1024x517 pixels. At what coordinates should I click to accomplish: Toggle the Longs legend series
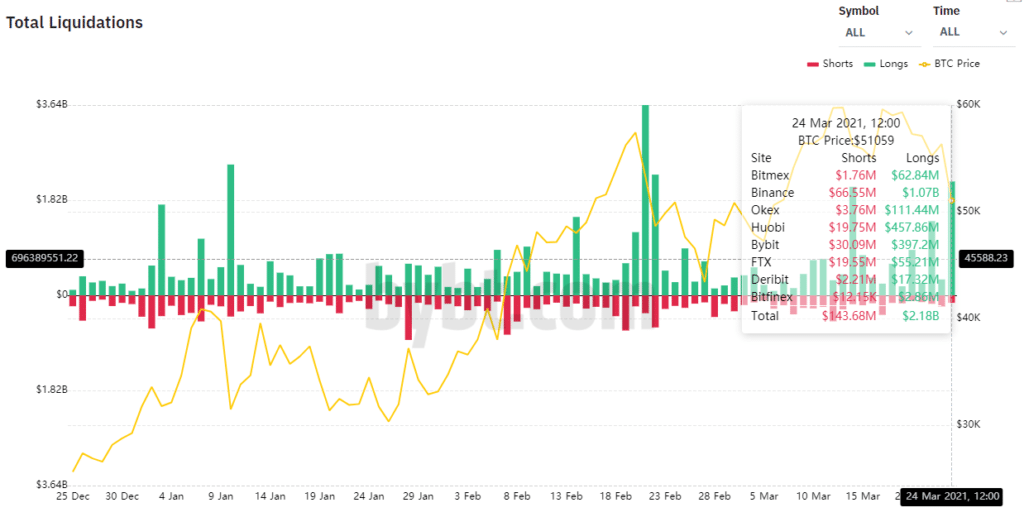pyautogui.click(x=886, y=63)
